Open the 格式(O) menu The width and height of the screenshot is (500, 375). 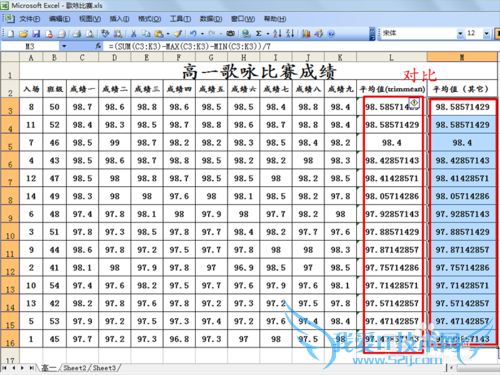point(150,19)
